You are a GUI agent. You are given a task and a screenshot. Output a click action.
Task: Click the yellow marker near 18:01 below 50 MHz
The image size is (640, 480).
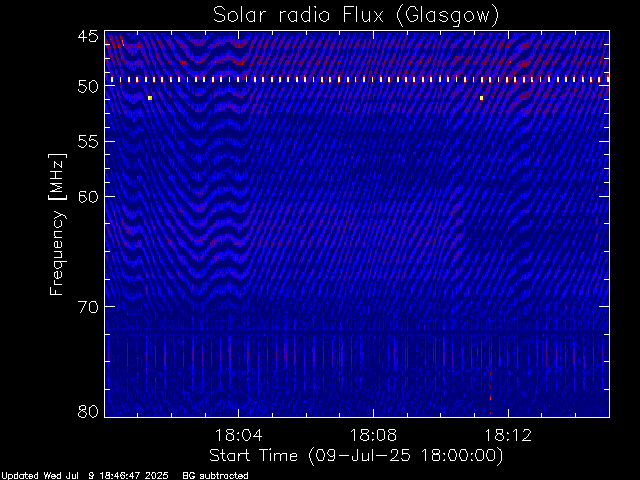[x=150, y=98]
